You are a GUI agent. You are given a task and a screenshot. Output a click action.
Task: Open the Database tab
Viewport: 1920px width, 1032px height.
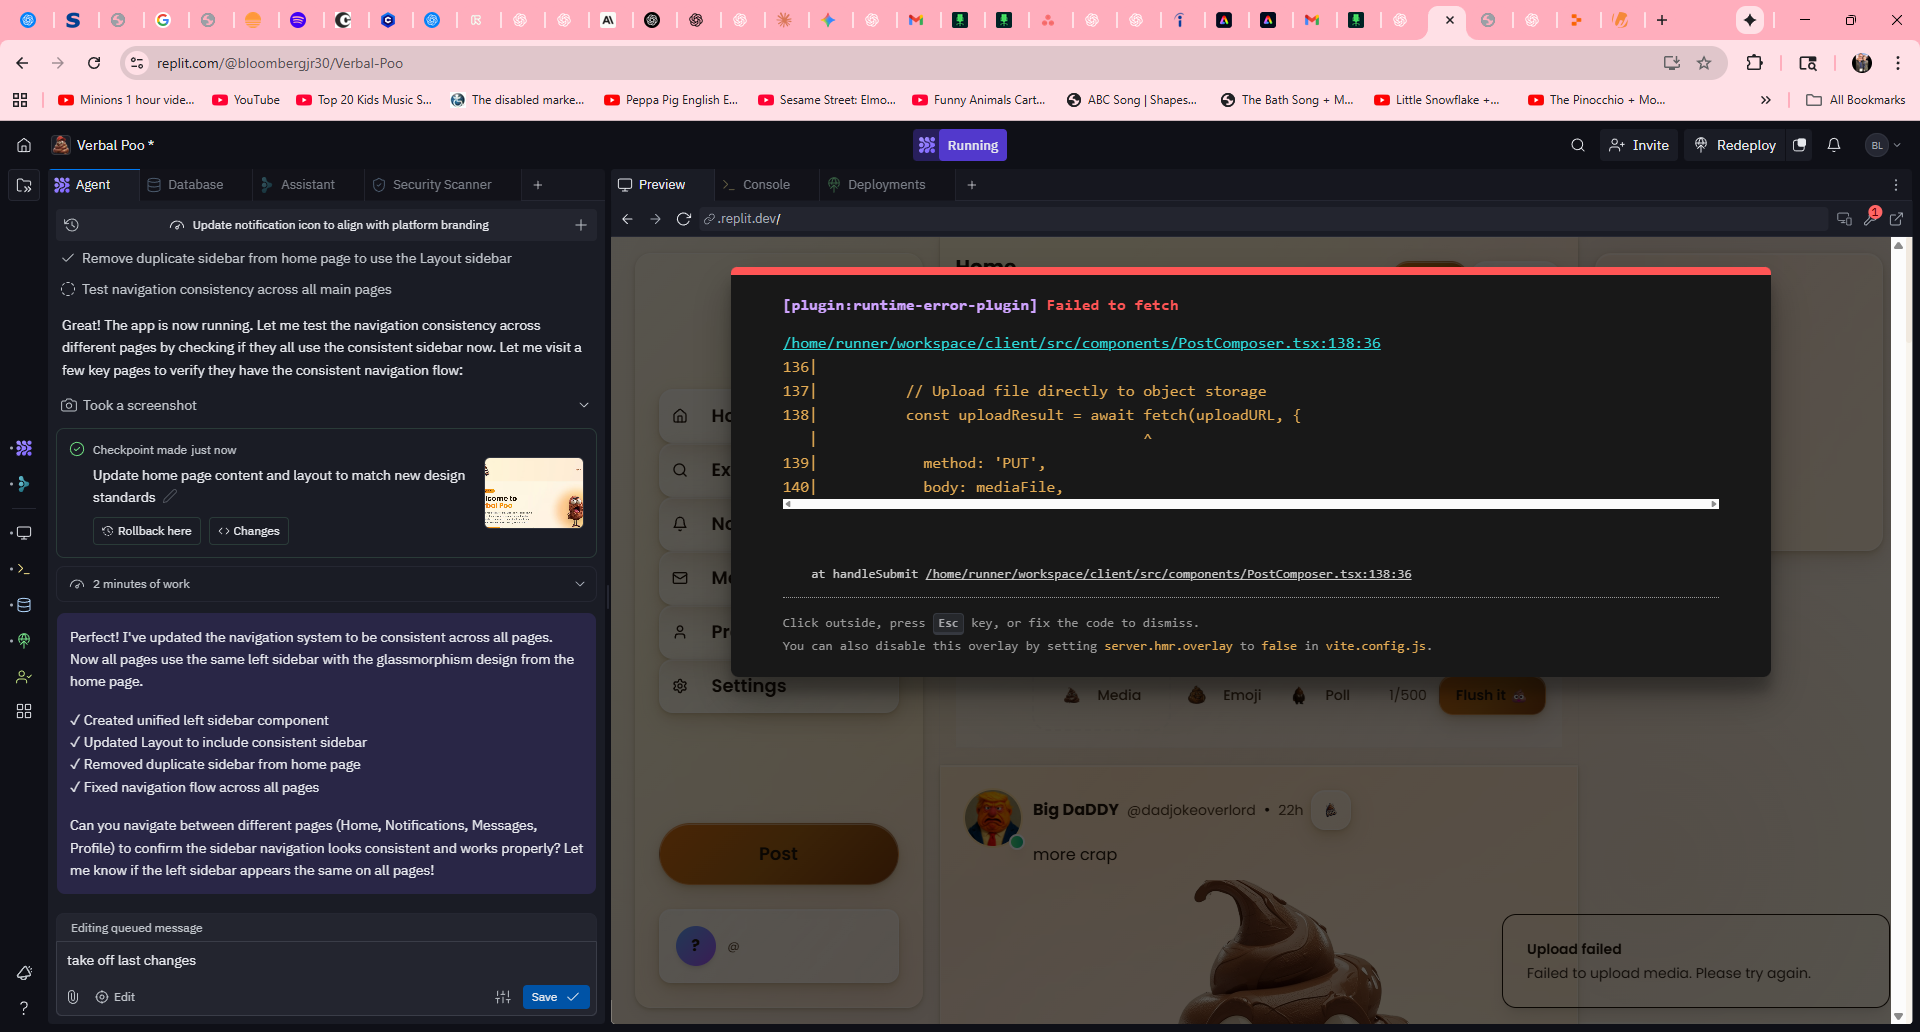click(x=195, y=185)
